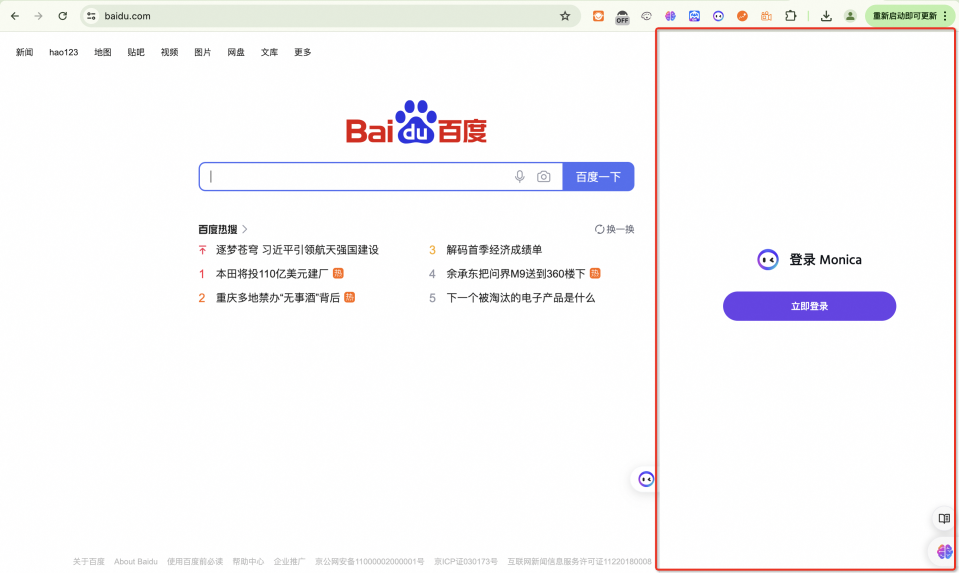Search by image with camera icon
Screen dimensions: 959x573
click(x=544, y=177)
